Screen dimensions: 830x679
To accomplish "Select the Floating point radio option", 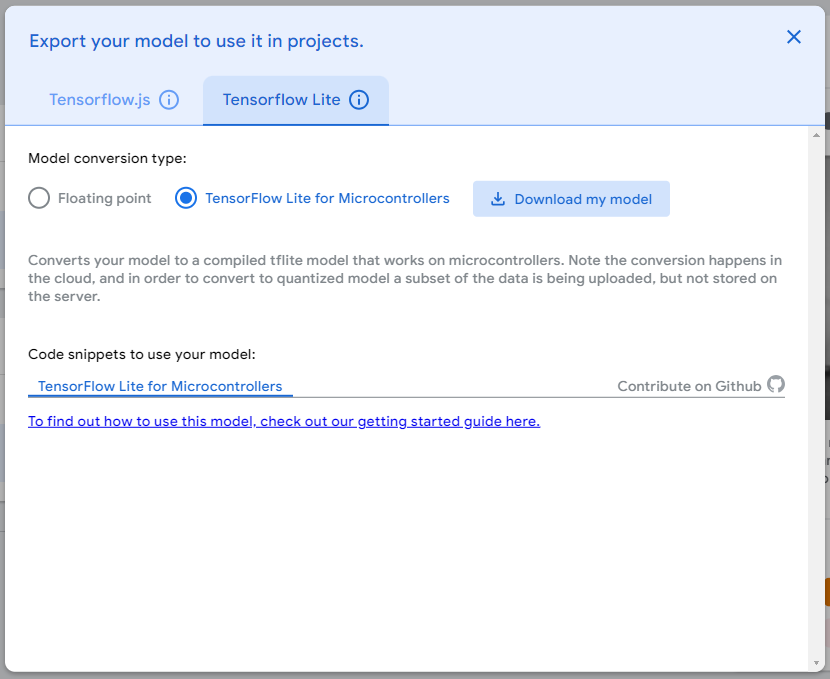I will click(39, 198).
